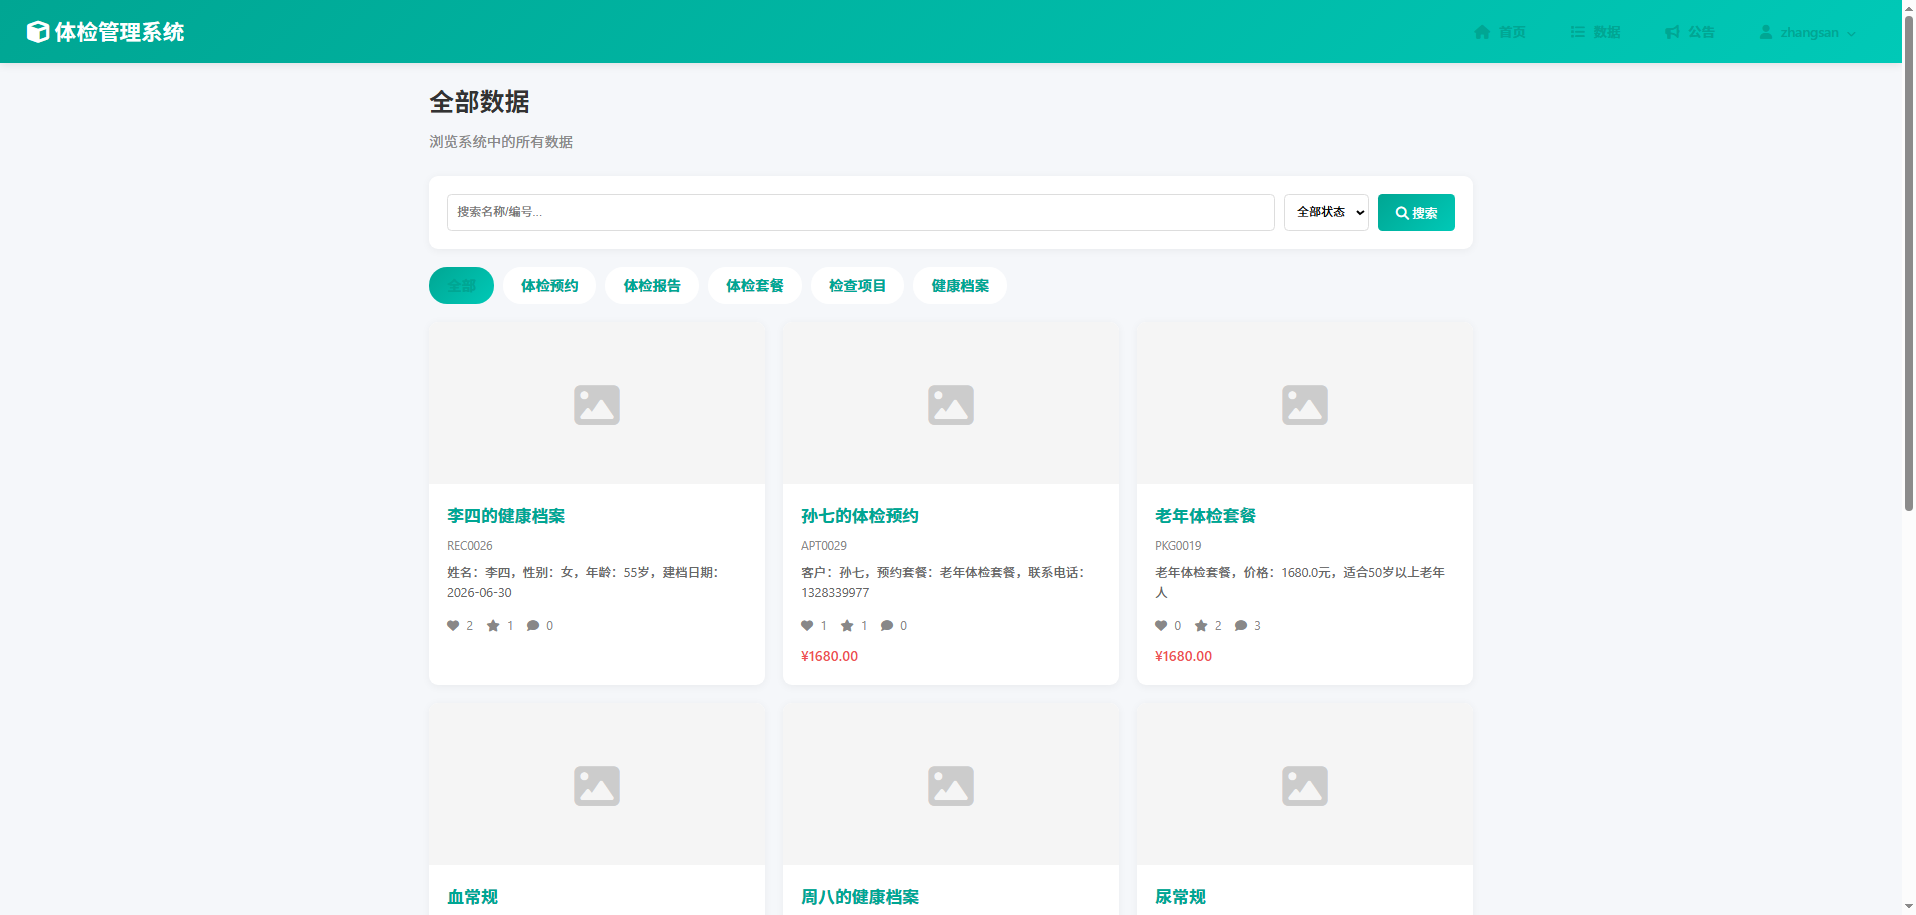This screenshot has height=915, width=1916.
Task: Click the zhangsan user avatar icon
Action: 1766,32
